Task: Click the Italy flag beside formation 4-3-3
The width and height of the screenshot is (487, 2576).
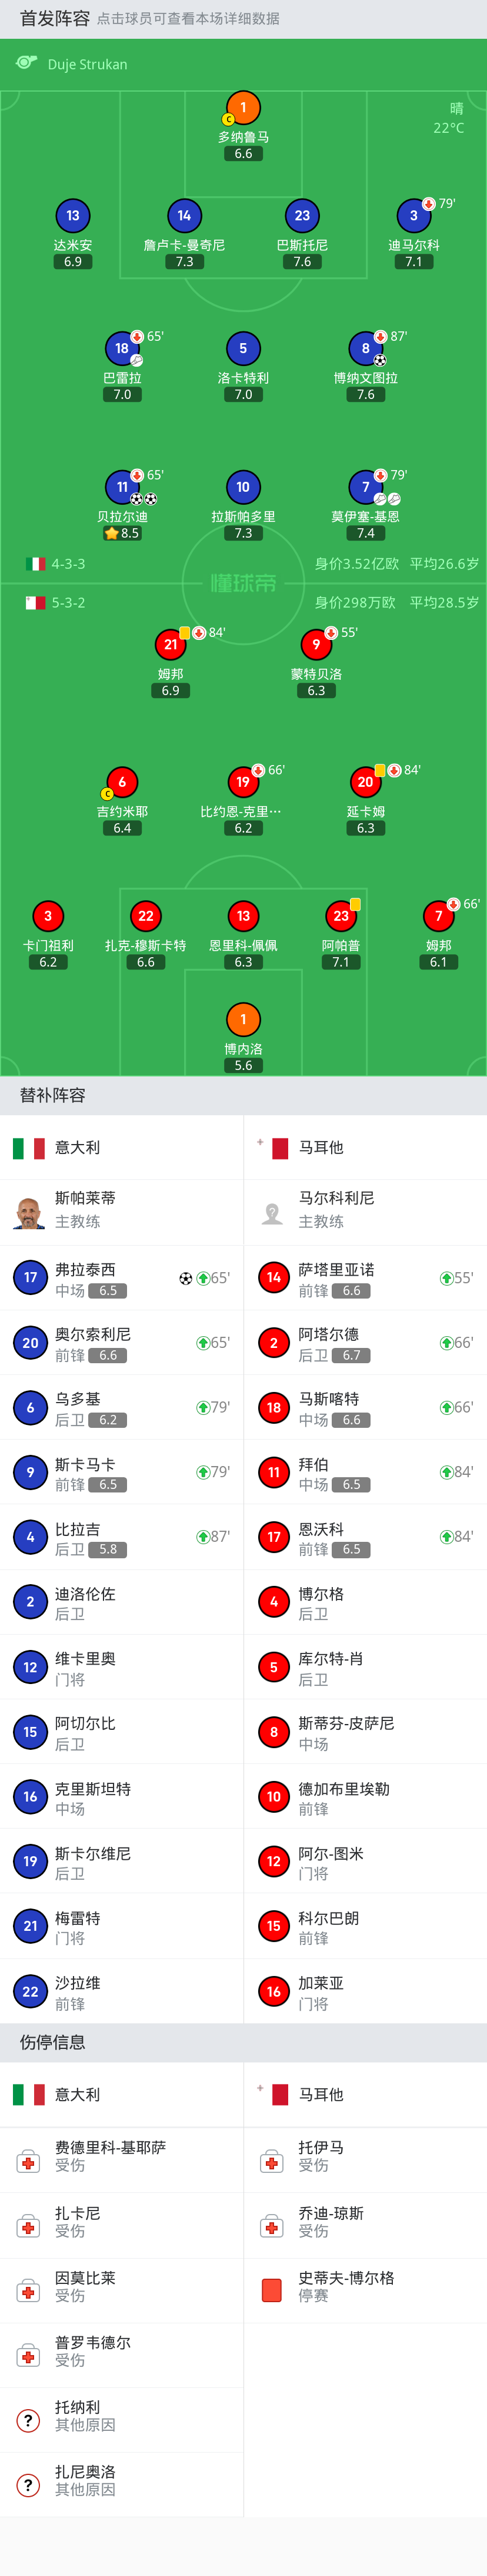Action: (35, 564)
